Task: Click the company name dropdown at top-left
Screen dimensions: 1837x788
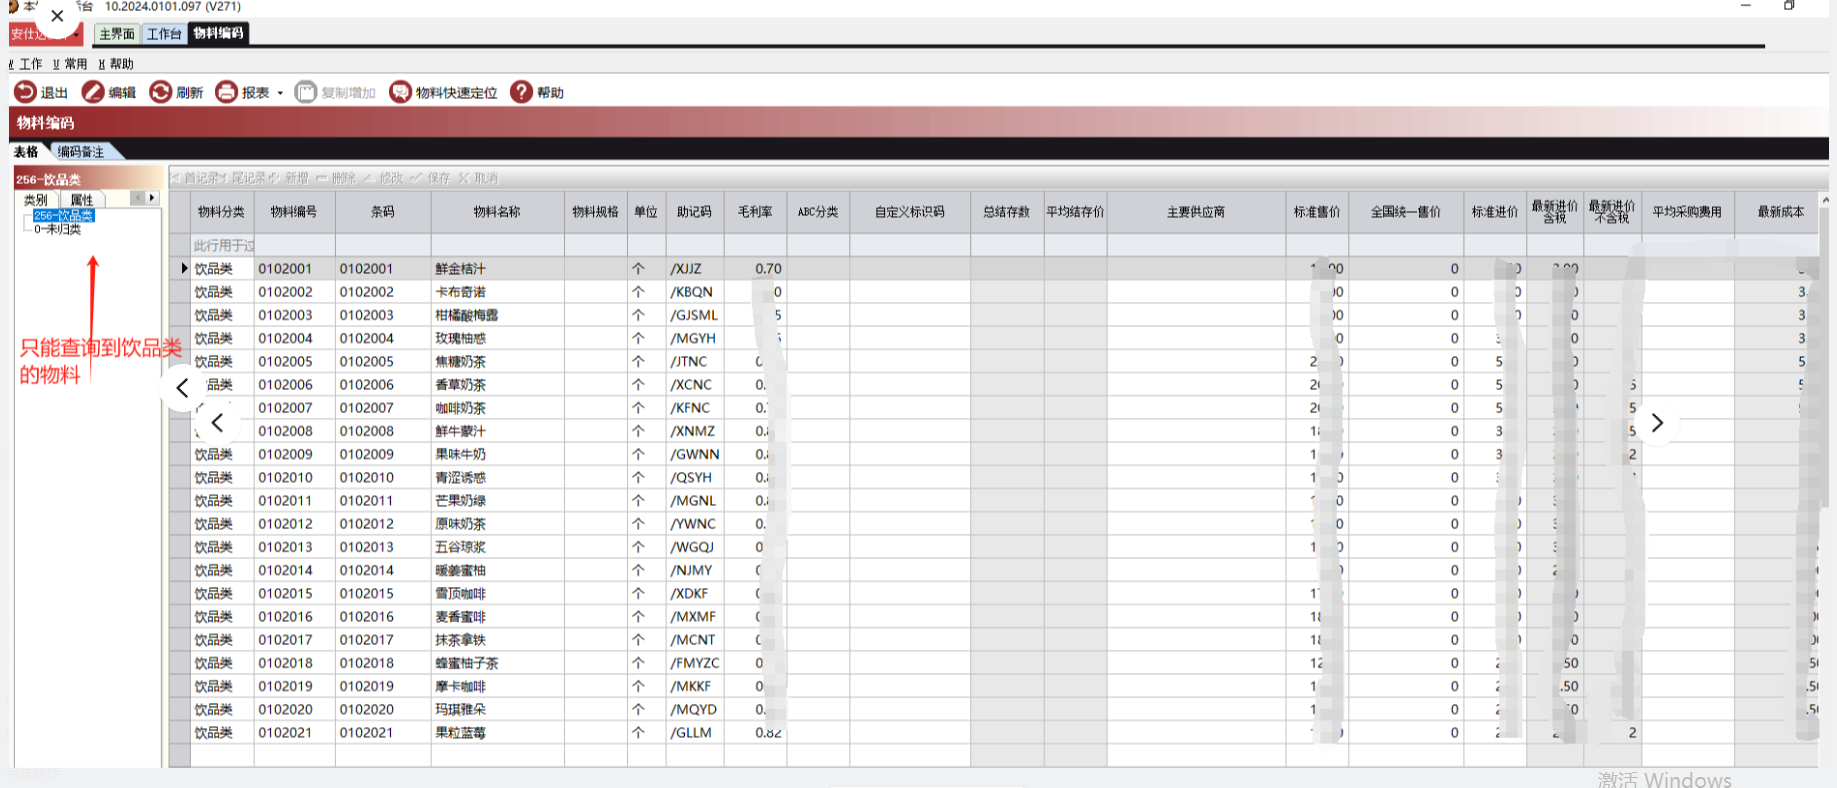Action: click(76, 35)
